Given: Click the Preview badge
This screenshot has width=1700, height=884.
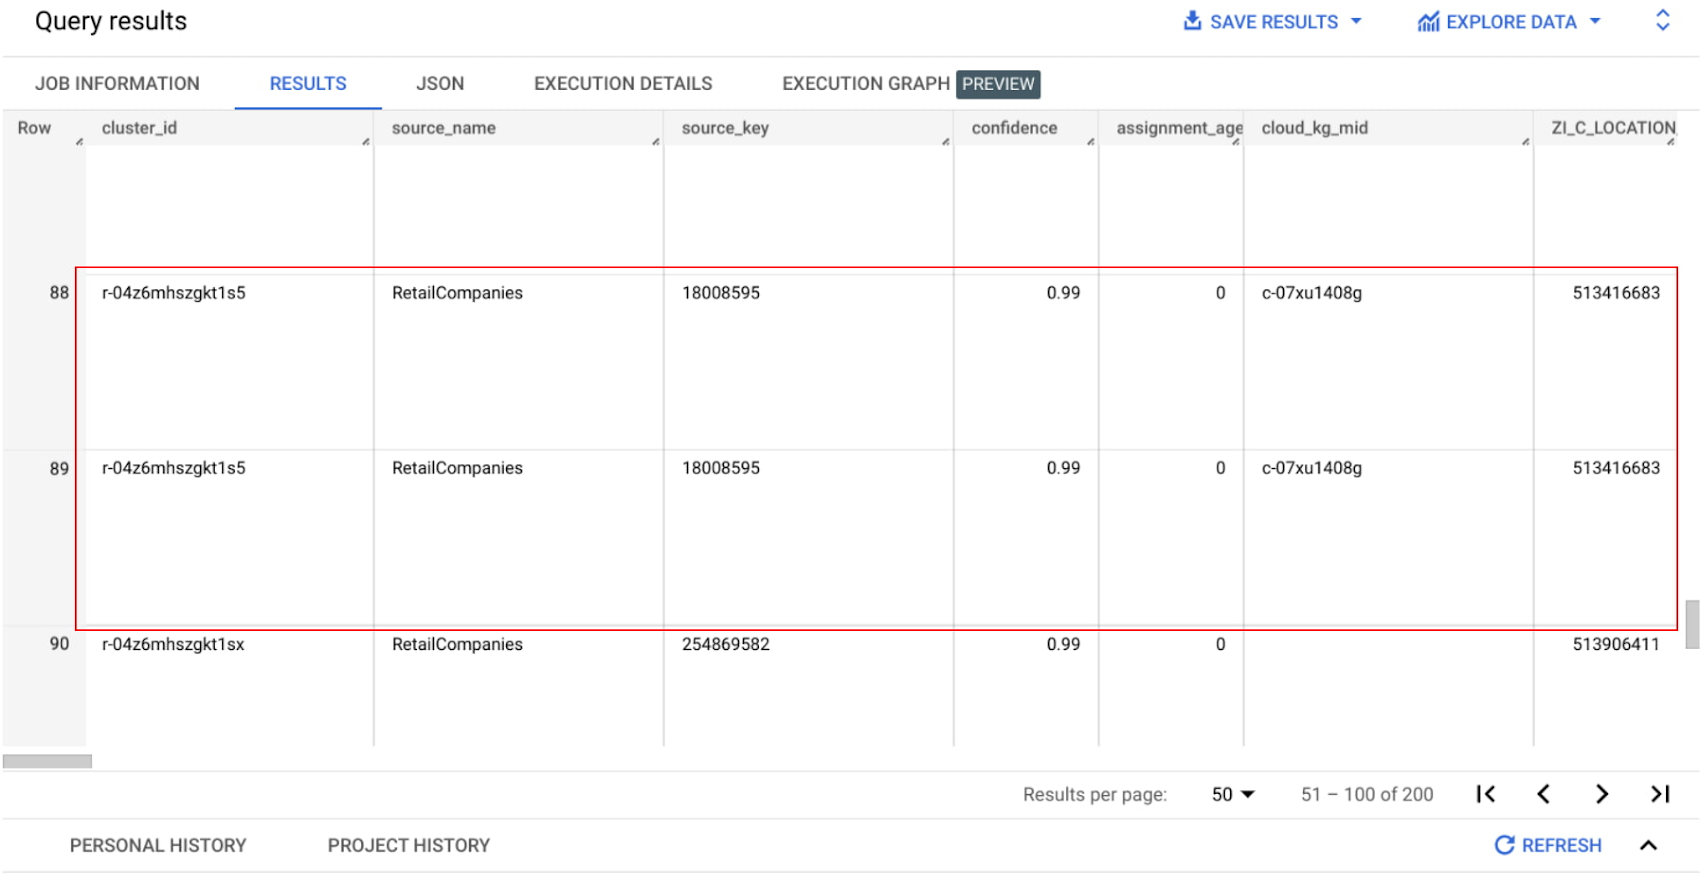Looking at the screenshot, I should click(x=998, y=84).
